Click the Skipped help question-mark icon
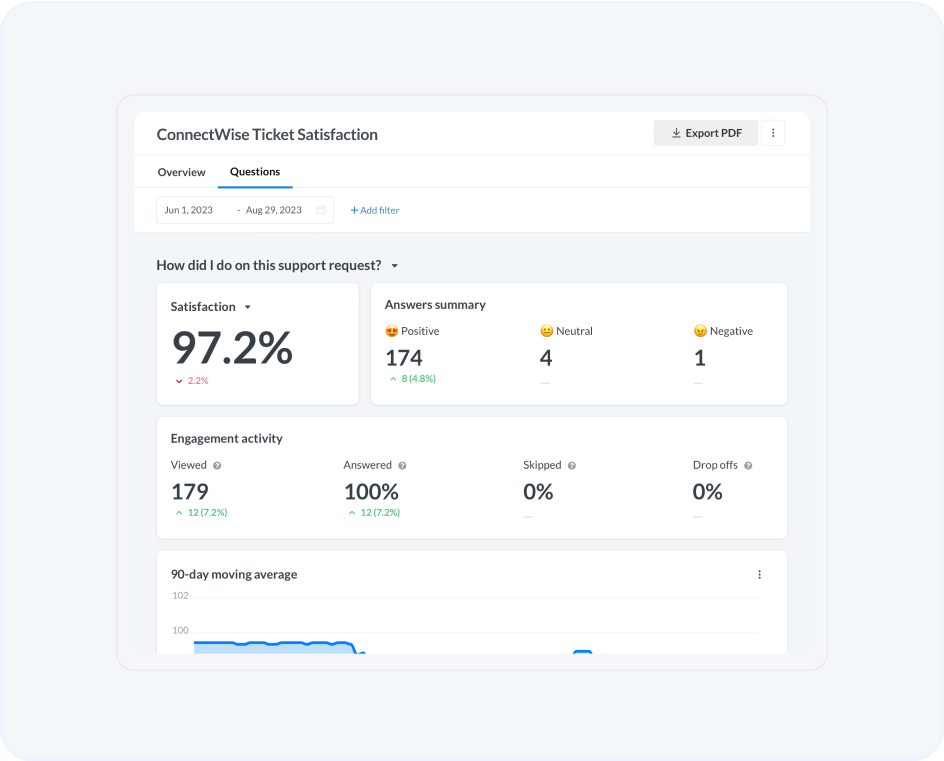The height and width of the screenshot is (761, 944). 572,465
